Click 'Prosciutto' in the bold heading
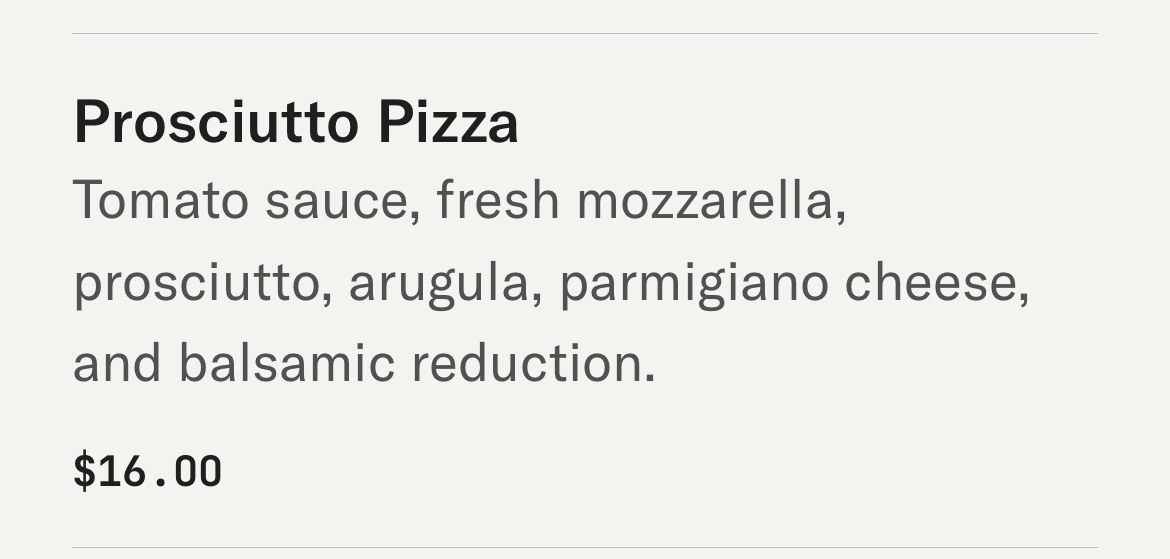This screenshot has height=559, width=1170. point(216,123)
